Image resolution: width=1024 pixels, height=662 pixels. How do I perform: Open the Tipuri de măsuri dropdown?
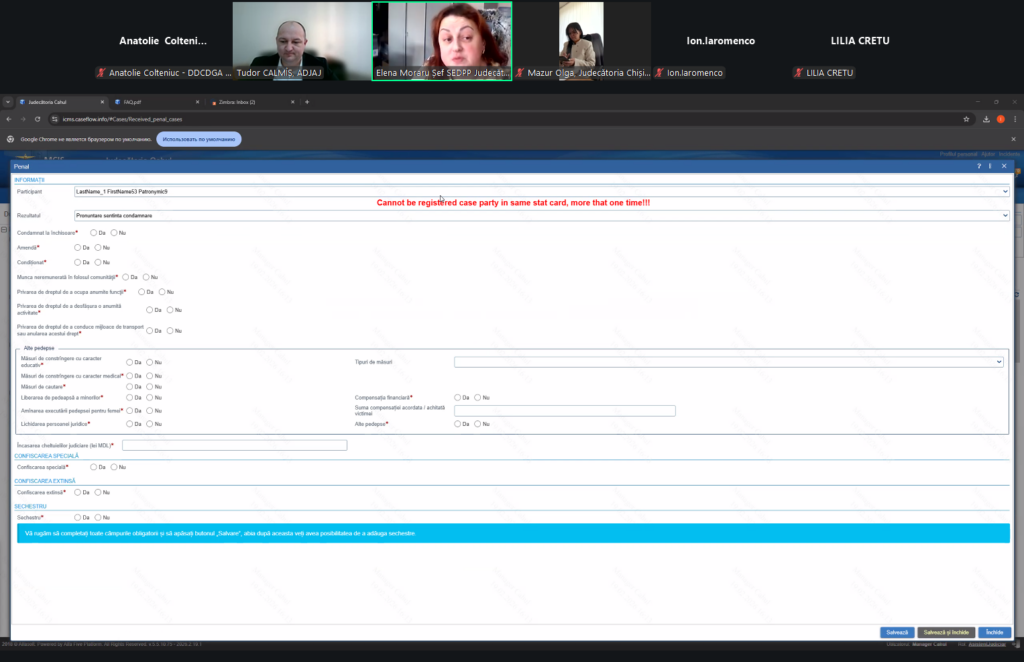[x=728, y=362]
